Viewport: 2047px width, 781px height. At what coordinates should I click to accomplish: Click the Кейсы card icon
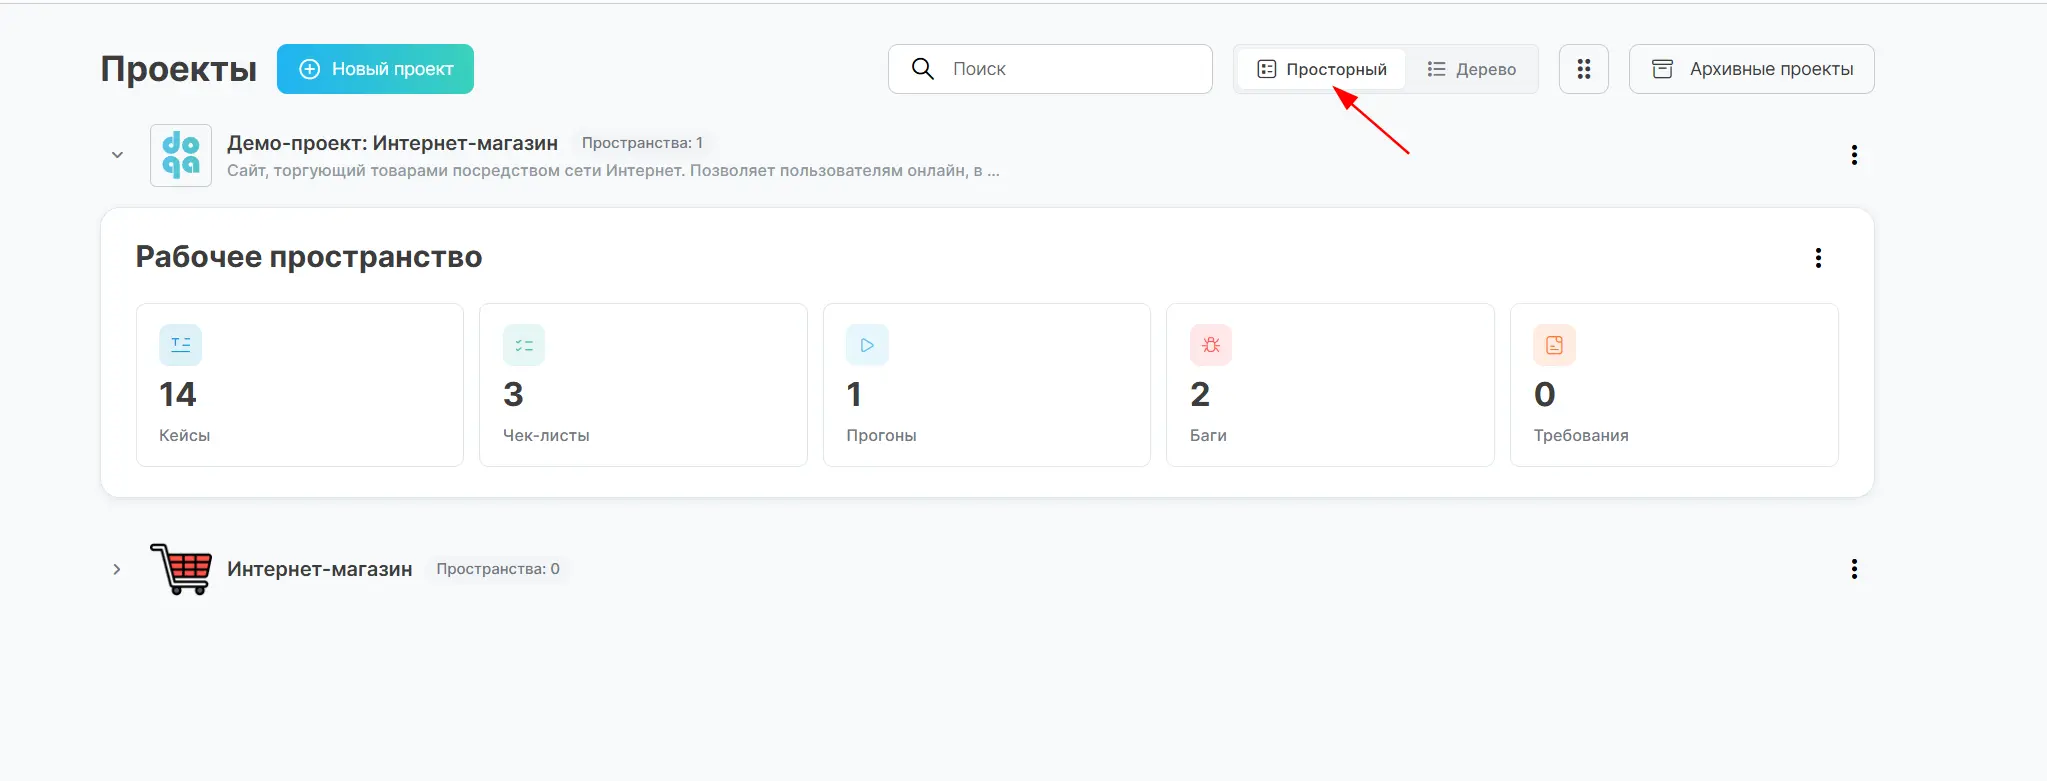[x=180, y=345]
